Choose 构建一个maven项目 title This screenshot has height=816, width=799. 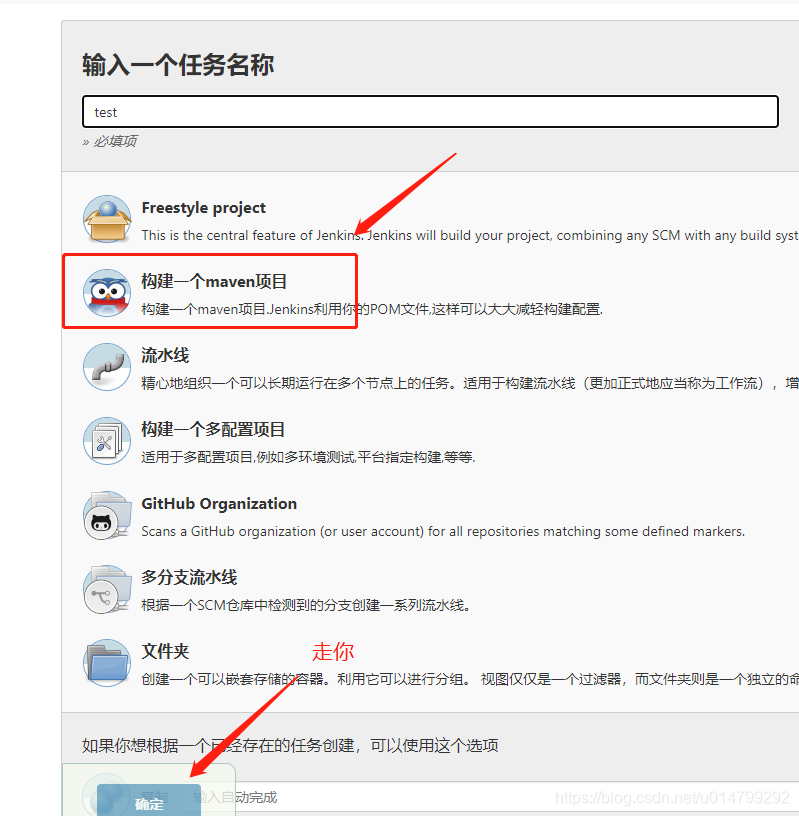tap(214, 282)
